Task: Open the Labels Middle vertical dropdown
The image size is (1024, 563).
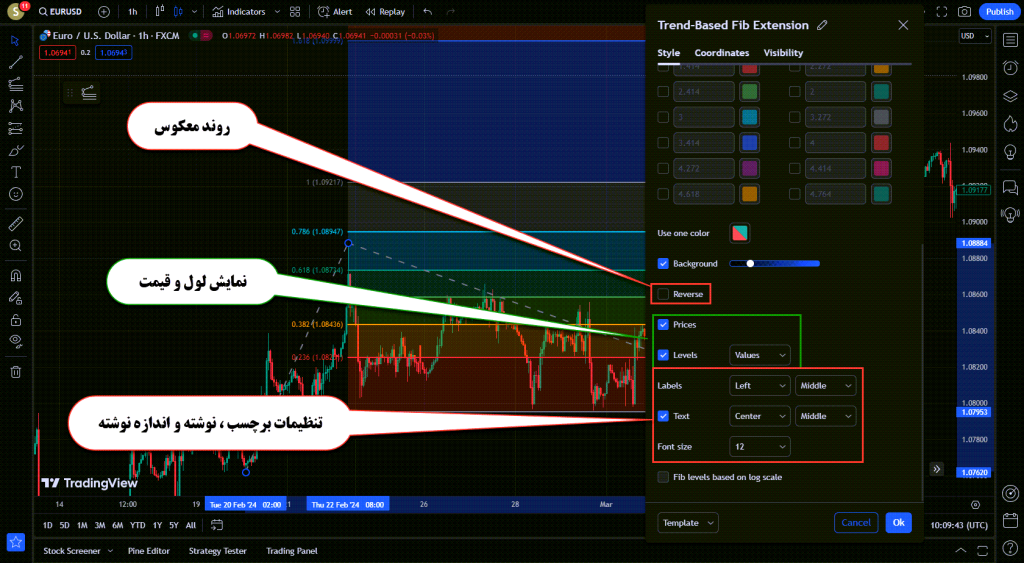Action: point(825,386)
